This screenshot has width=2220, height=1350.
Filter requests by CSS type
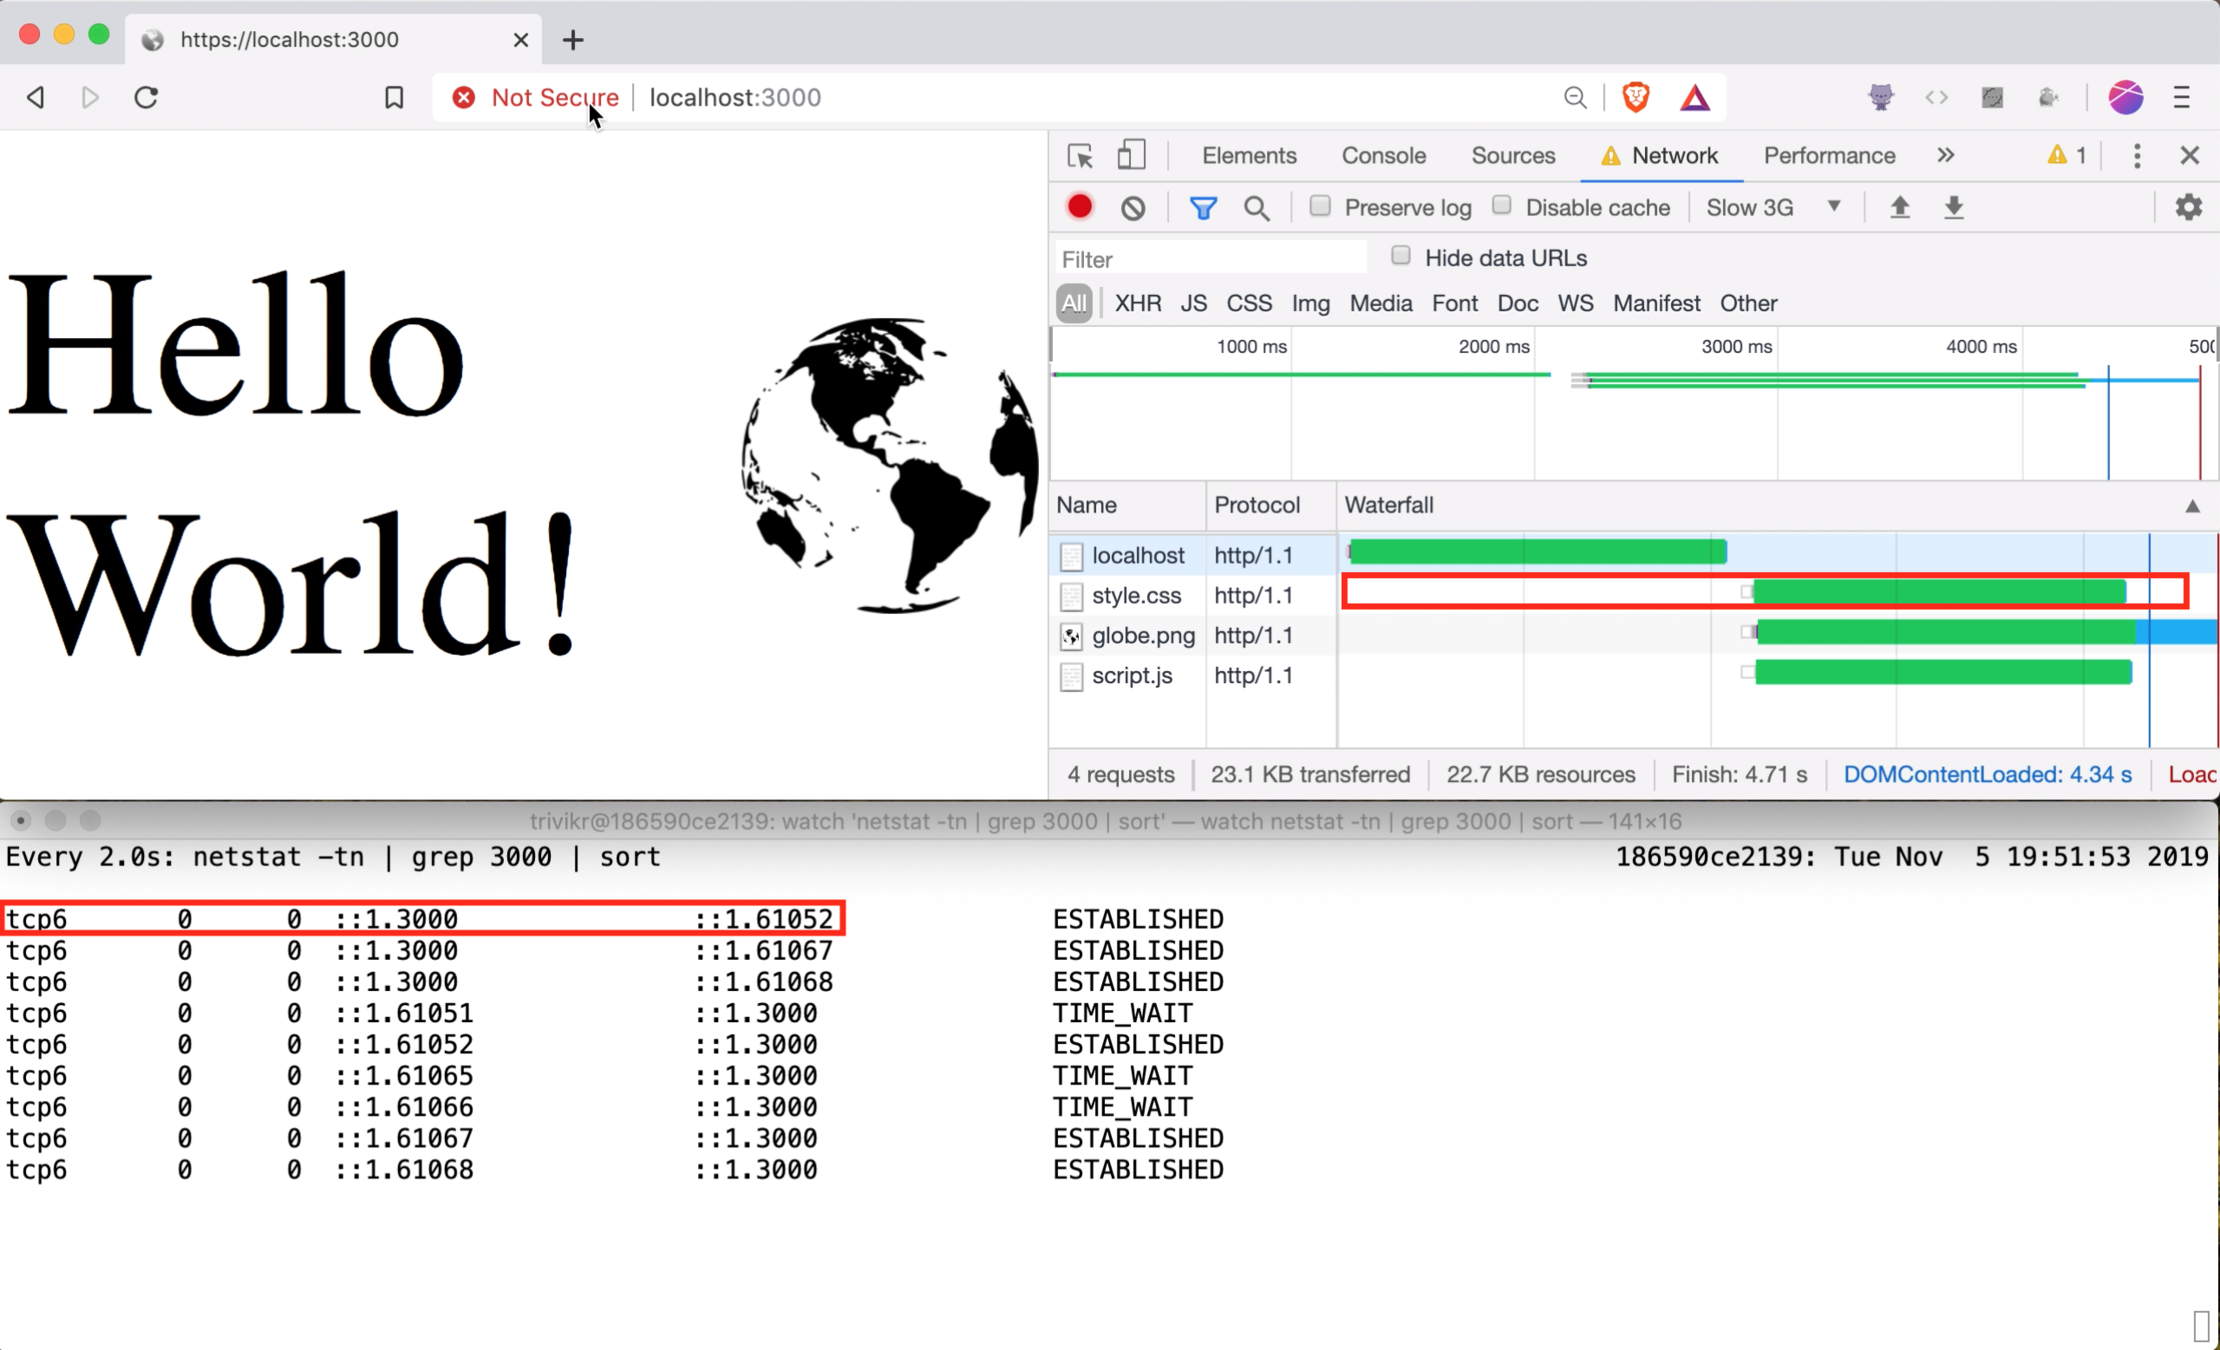(x=1249, y=303)
